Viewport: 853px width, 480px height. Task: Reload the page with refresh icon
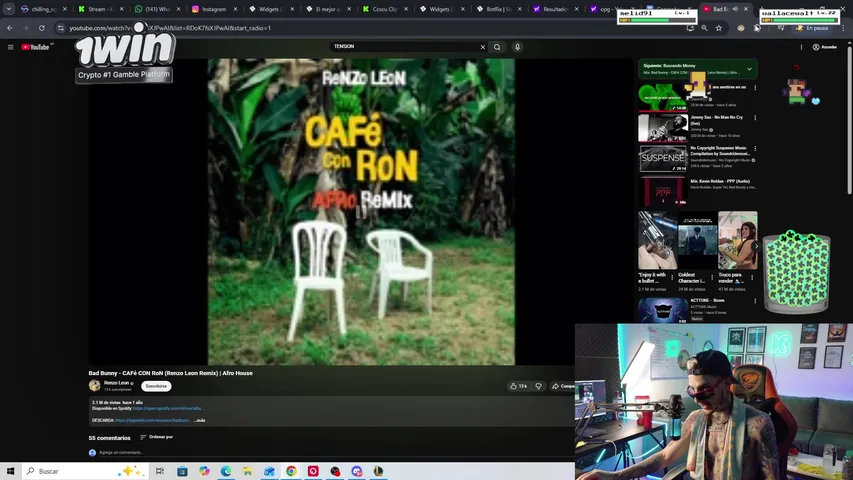pyautogui.click(x=41, y=28)
